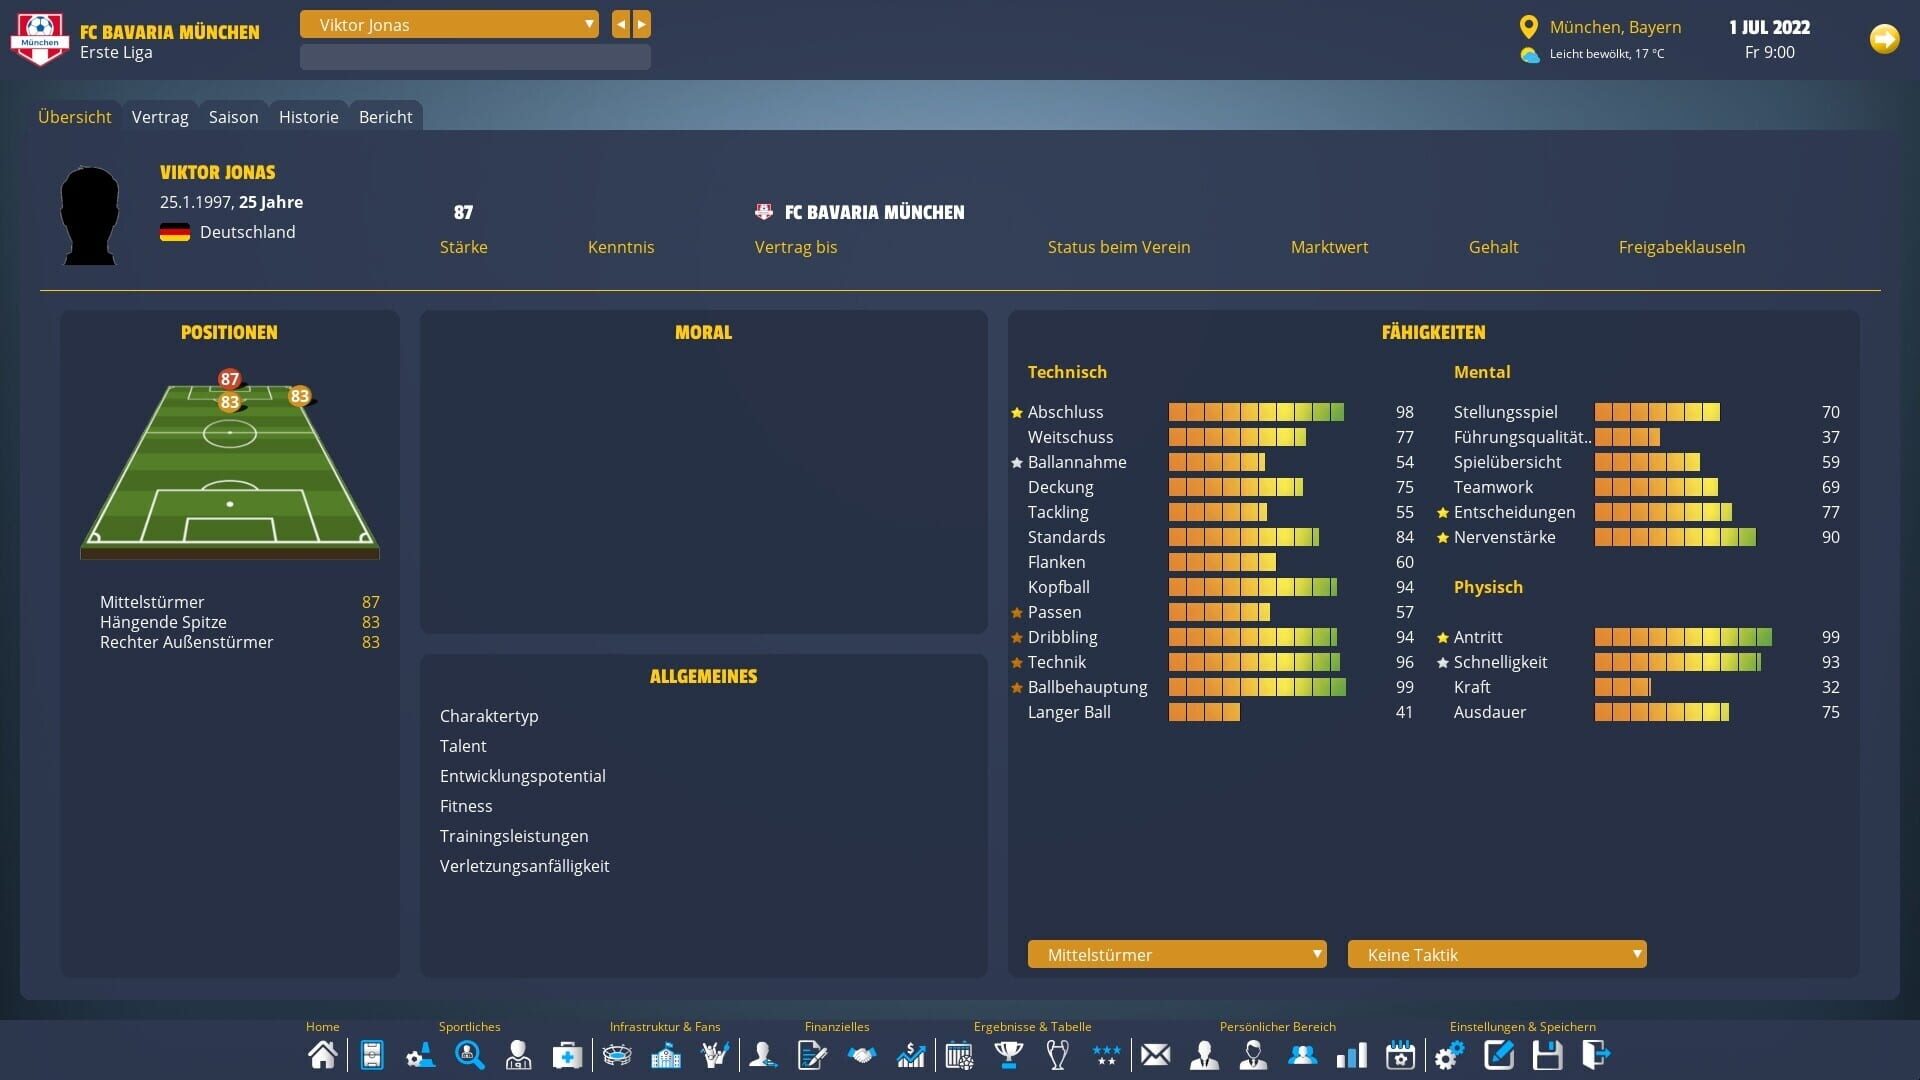The height and width of the screenshot is (1080, 1920).
Task: Open the tactics board icon
Action: pos(372,1055)
